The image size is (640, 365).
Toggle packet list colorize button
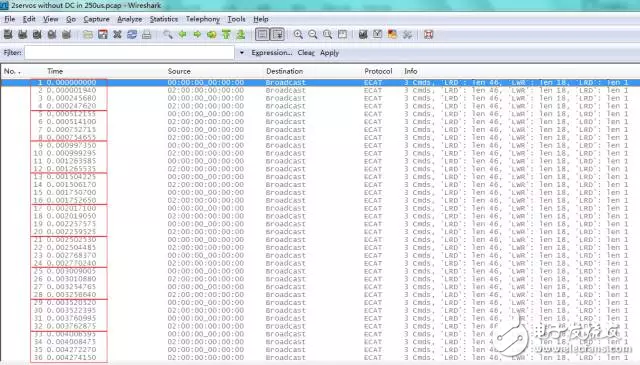coord(262,35)
